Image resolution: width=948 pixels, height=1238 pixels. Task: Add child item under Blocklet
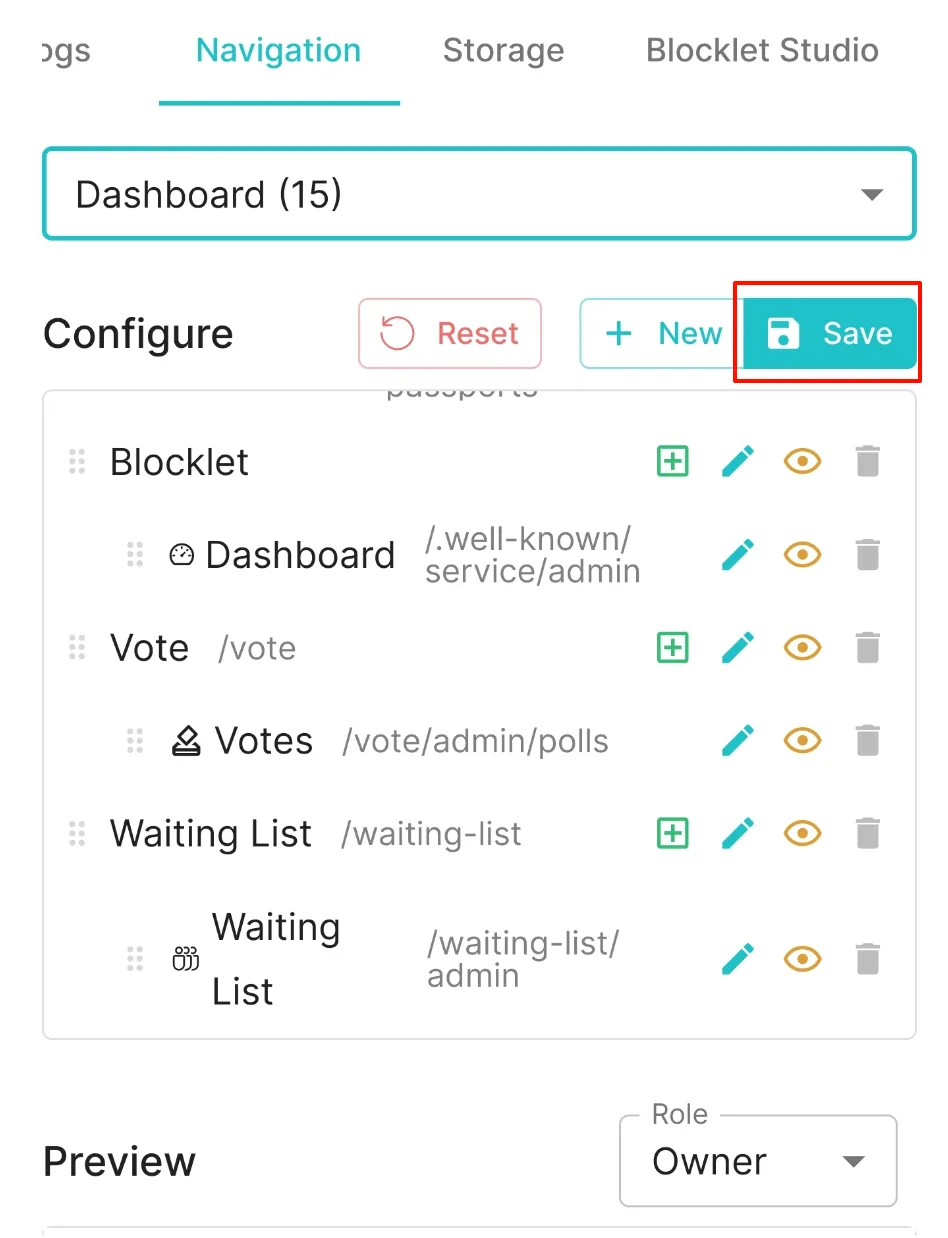[x=673, y=462]
